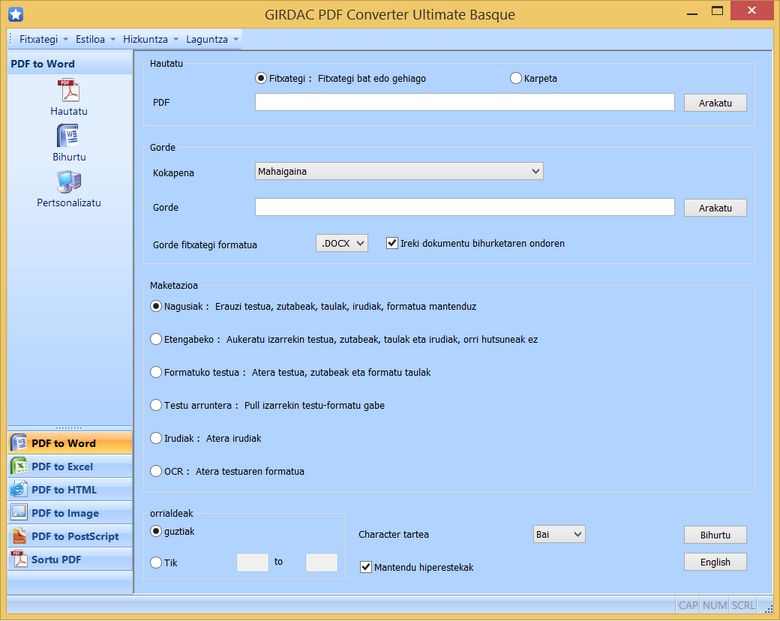Click the menu bar gripper handle

pos(10,39)
